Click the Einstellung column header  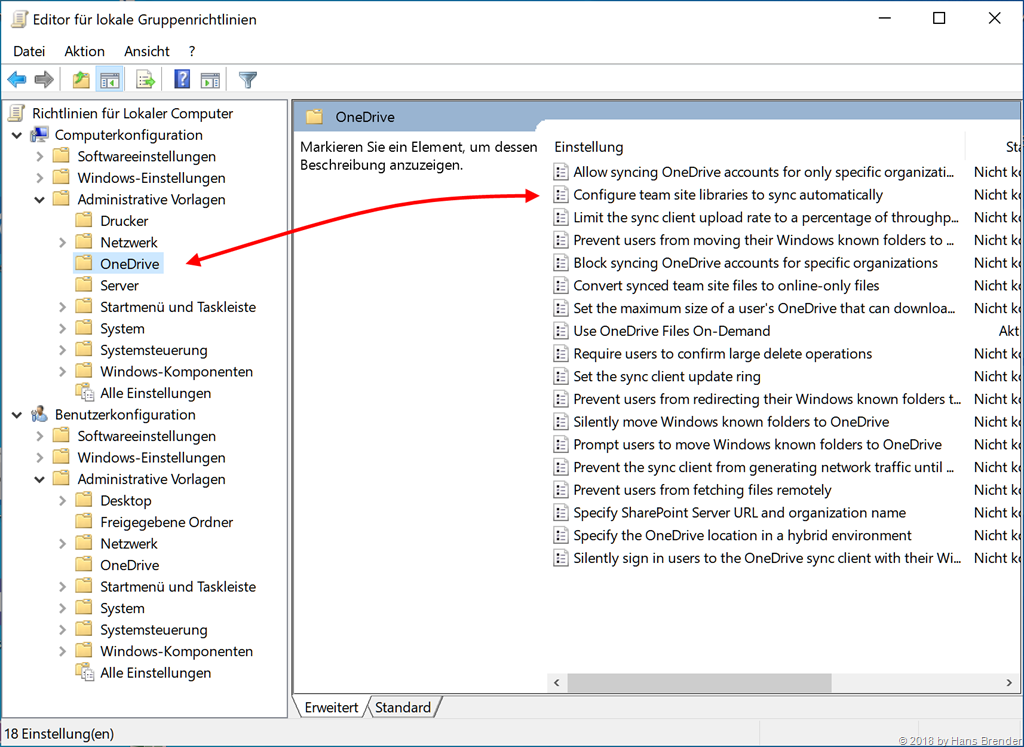[x=589, y=147]
